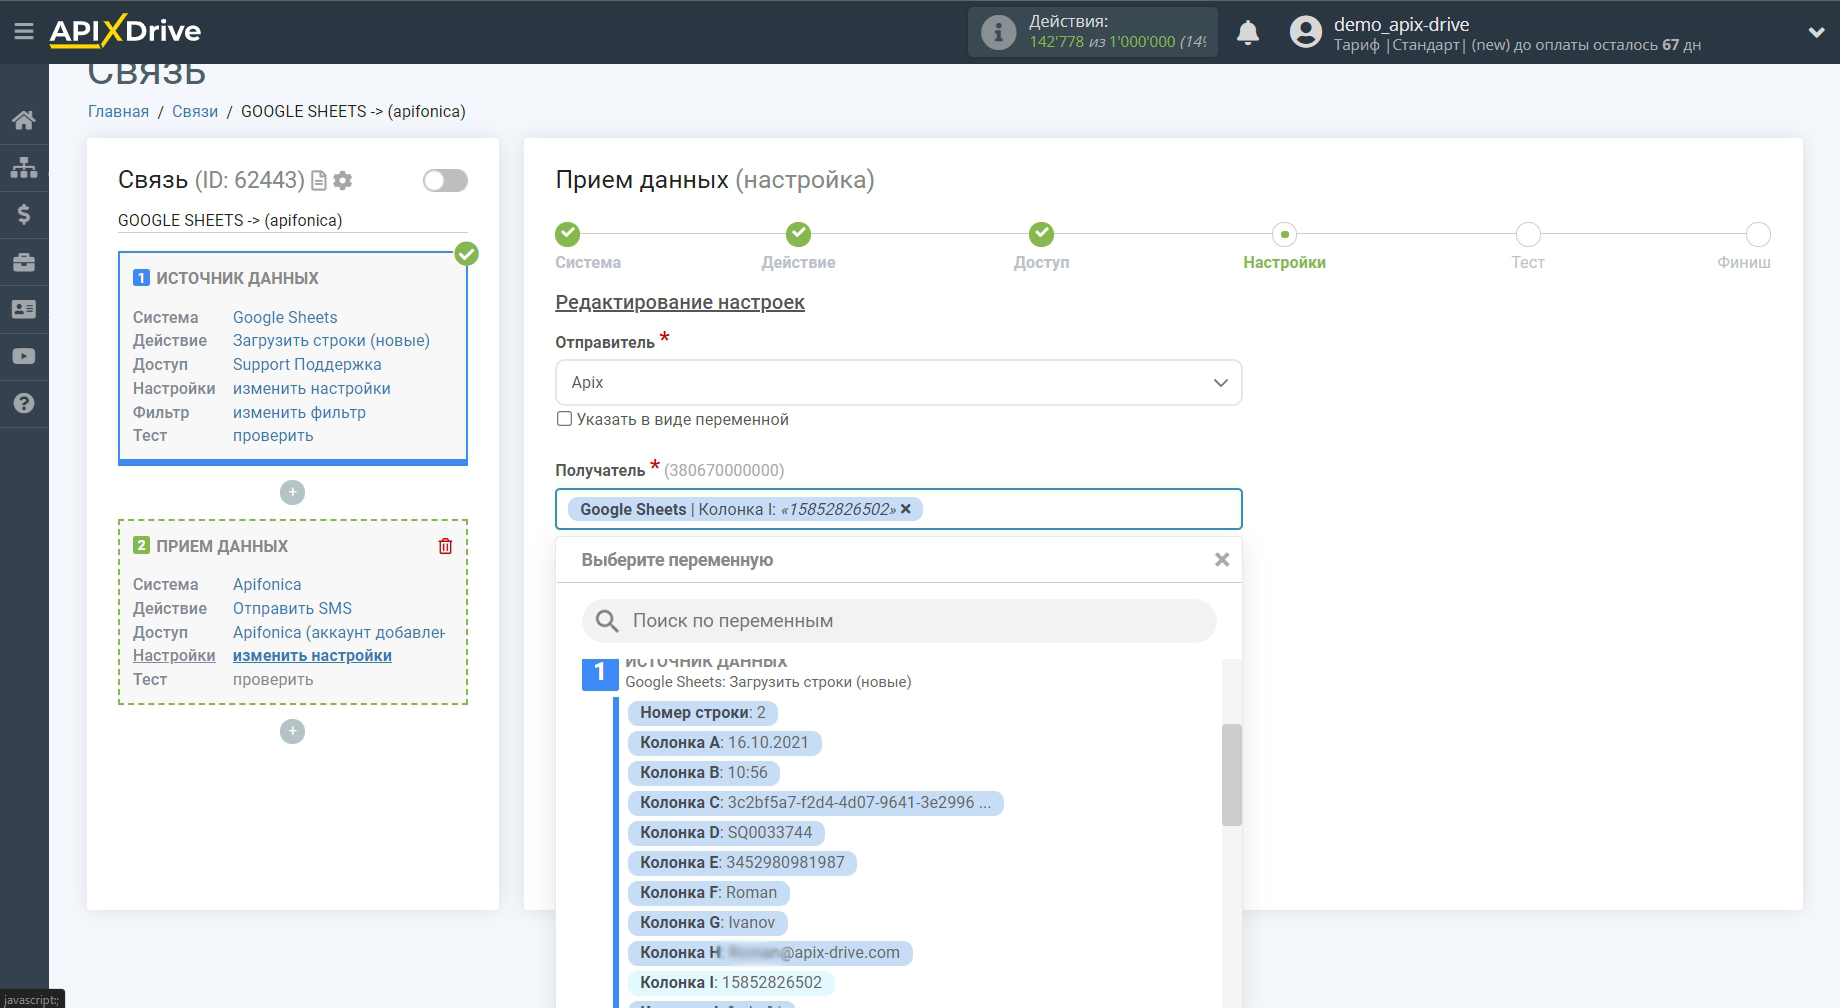This screenshot has width=1840, height=1008.
Task: Select variable Колонка E: 3452980981987
Action: pos(742,863)
